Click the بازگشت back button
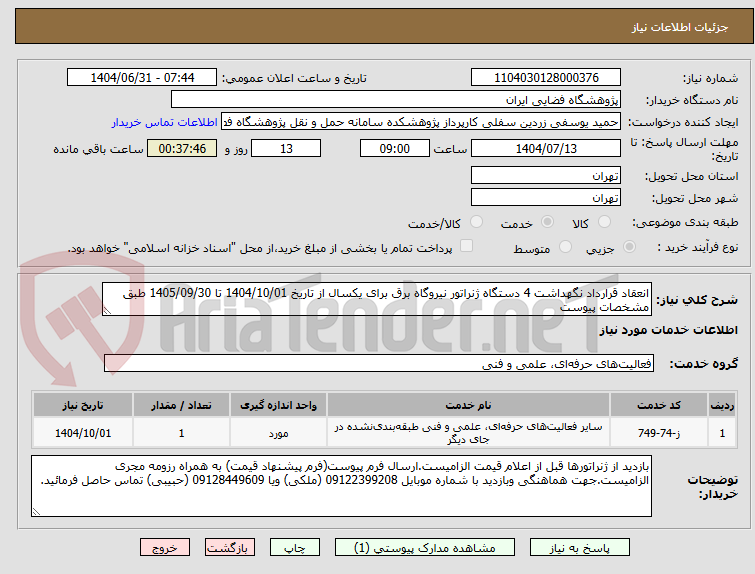The width and height of the screenshot is (755, 574). click(230, 548)
